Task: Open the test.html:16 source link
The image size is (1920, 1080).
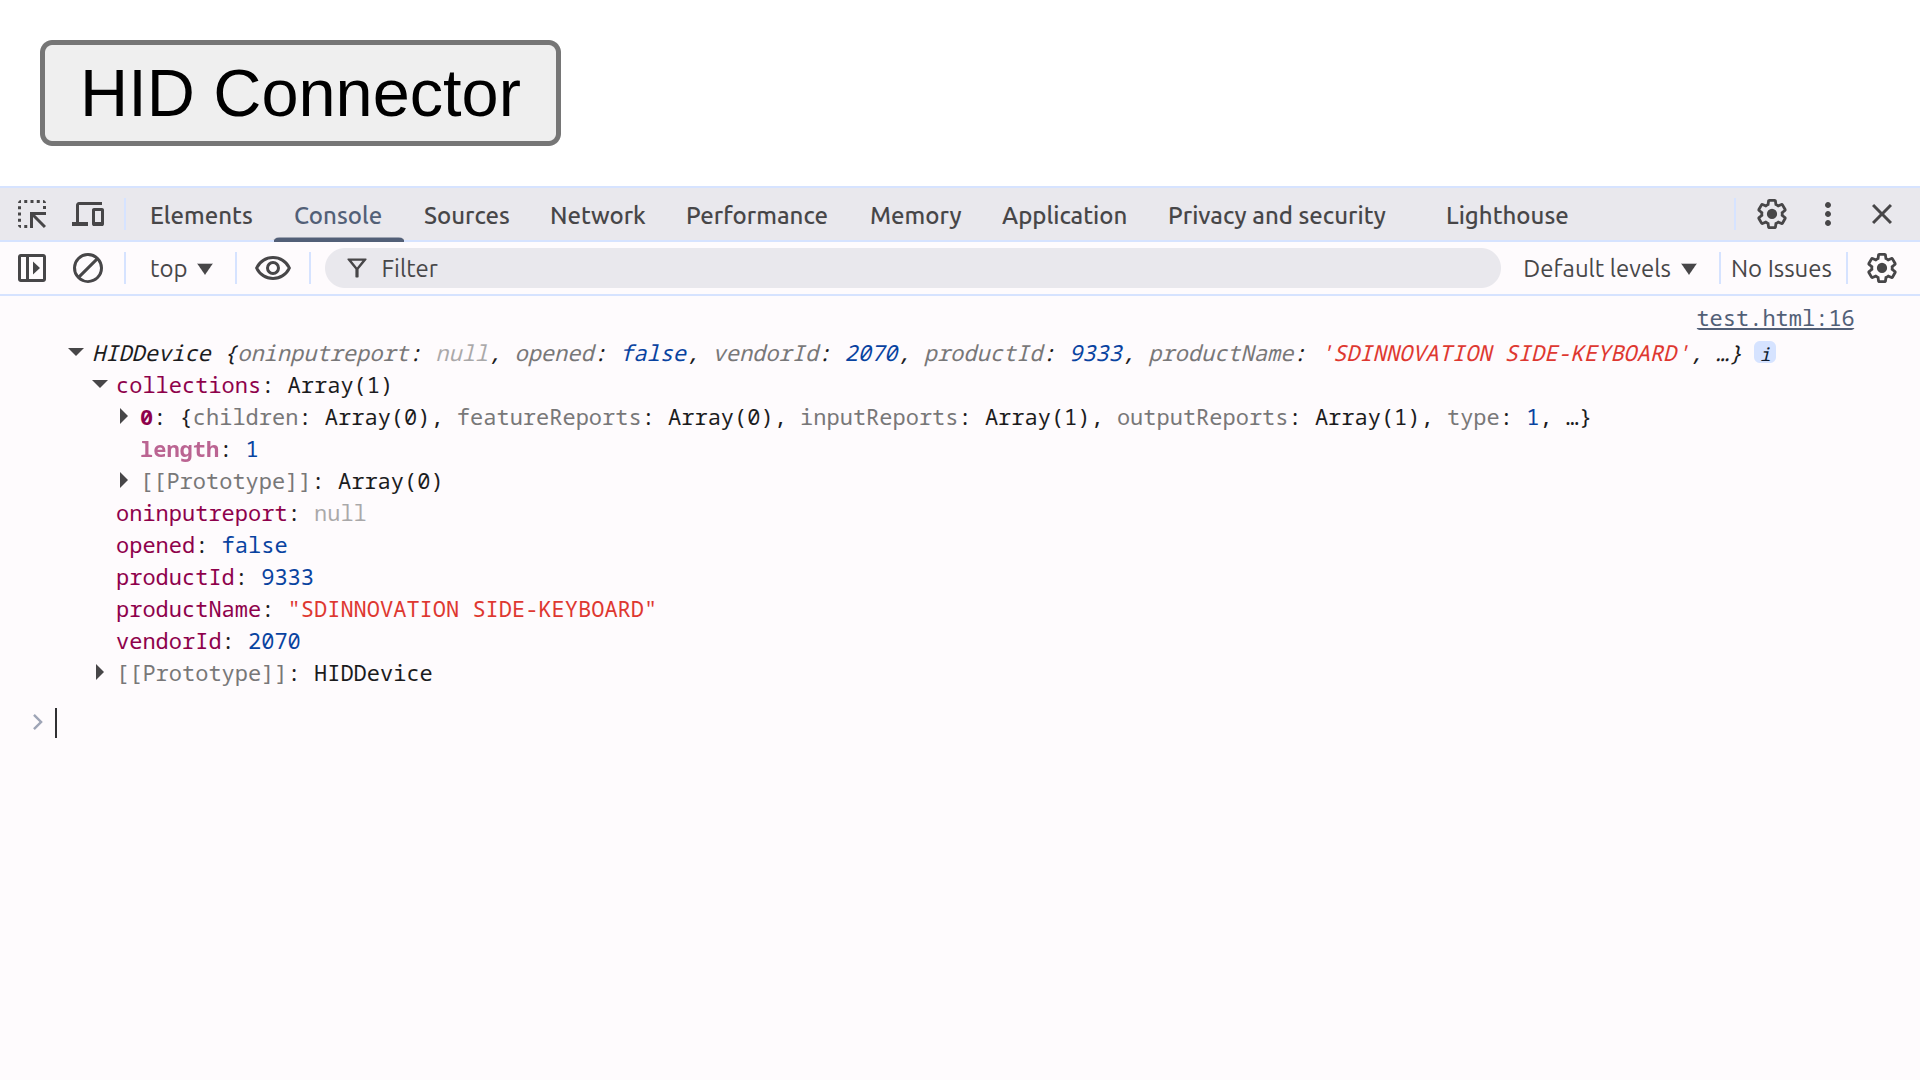Action: pyautogui.click(x=1775, y=319)
